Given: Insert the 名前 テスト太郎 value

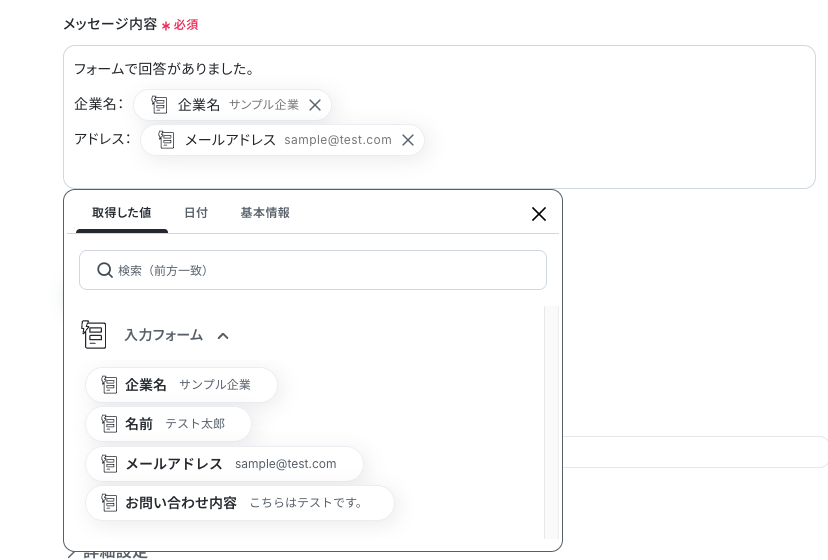Looking at the screenshot, I should click(x=168, y=424).
